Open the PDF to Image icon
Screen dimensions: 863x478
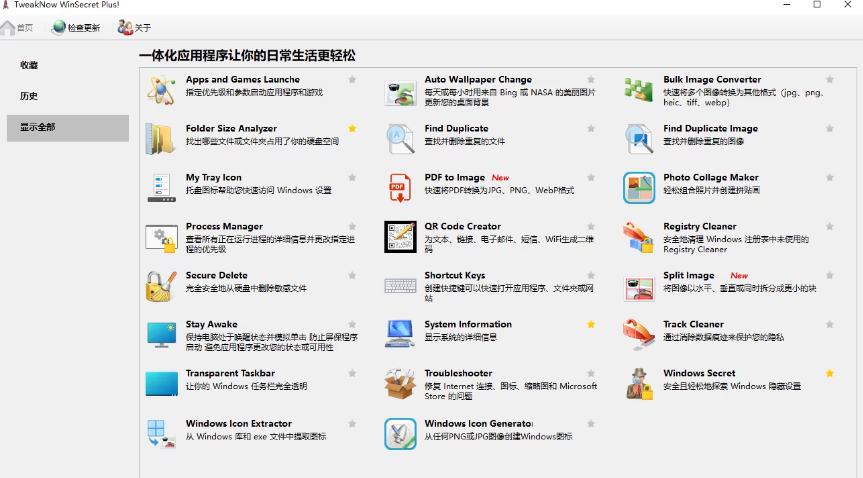[x=400, y=188]
